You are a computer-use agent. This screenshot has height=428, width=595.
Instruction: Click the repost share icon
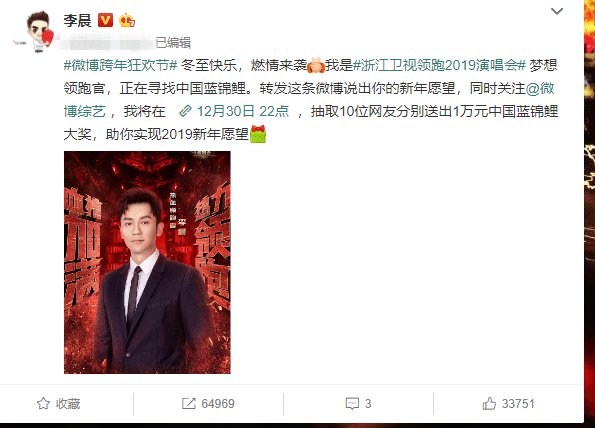189,403
